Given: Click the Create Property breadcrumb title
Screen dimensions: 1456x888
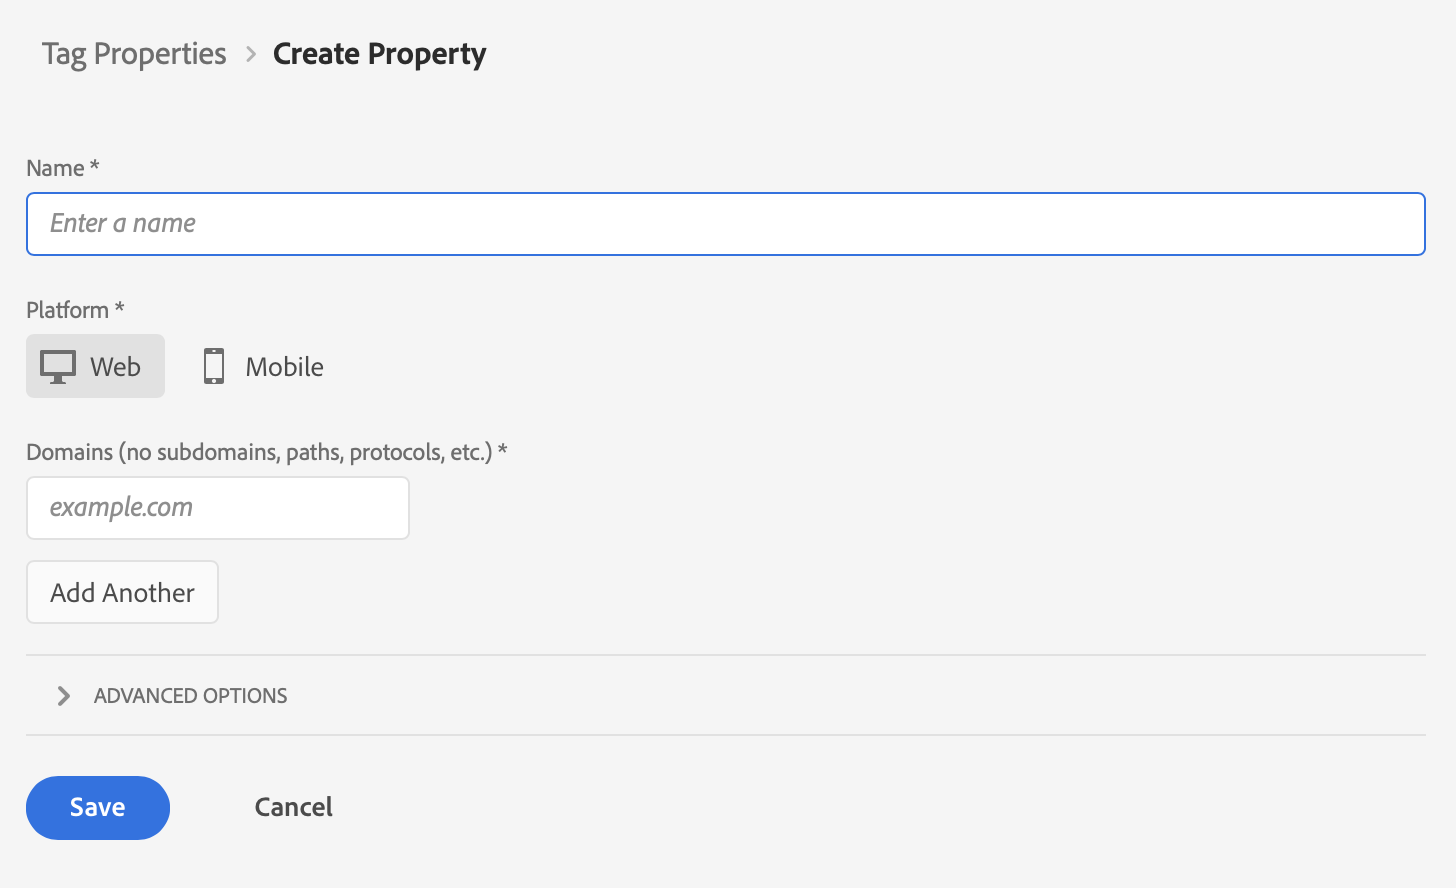Looking at the screenshot, I should pos(379,54).
